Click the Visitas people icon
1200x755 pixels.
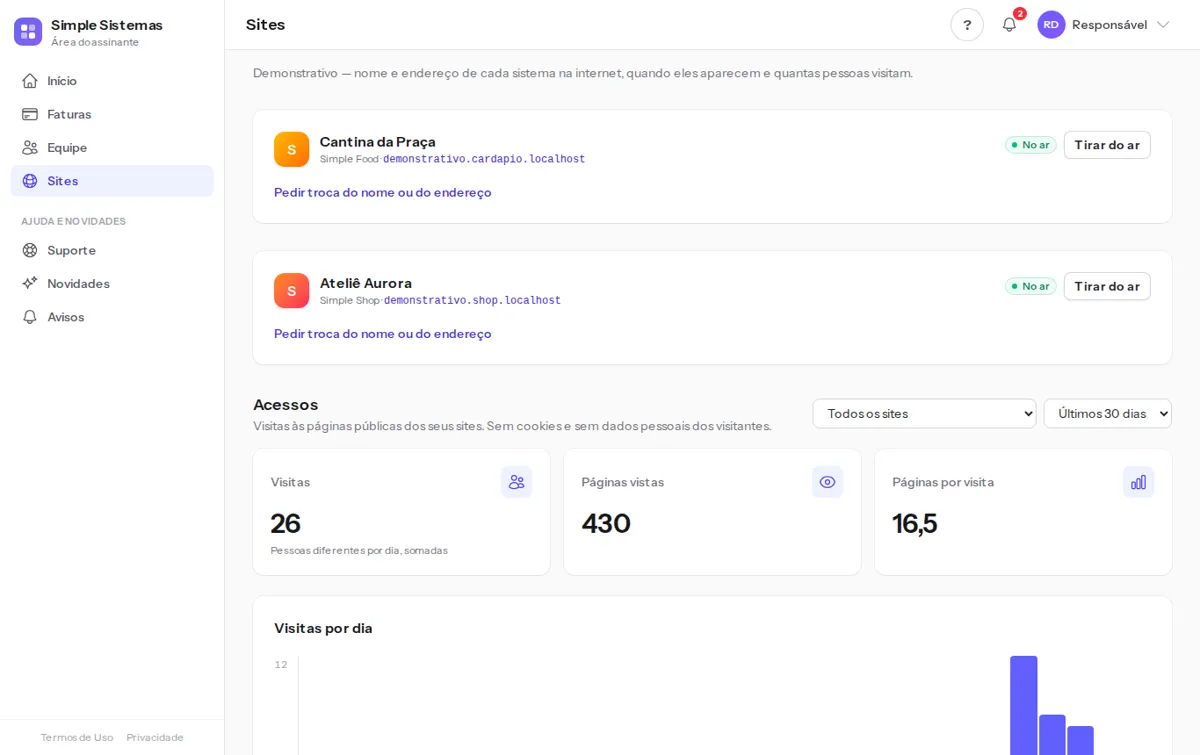(x=516, y=482)
